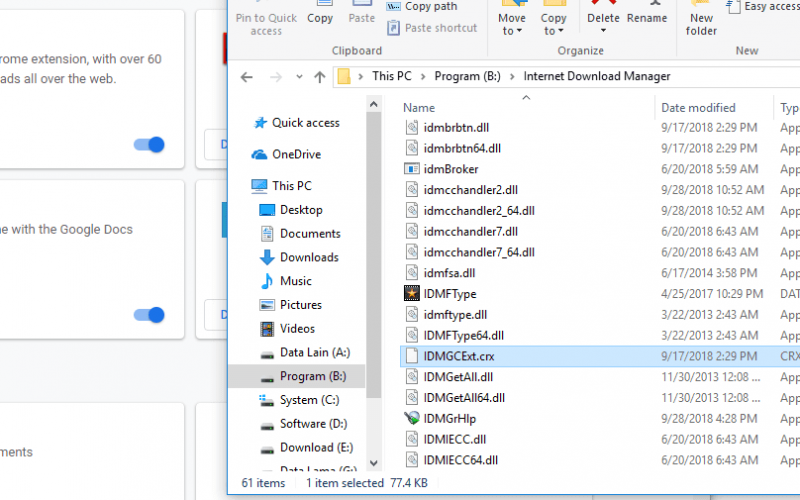Viewport: 800px width, 500px height.
Task: Click the IDMGCExt.crx file icon
Action: click(412, 356)
